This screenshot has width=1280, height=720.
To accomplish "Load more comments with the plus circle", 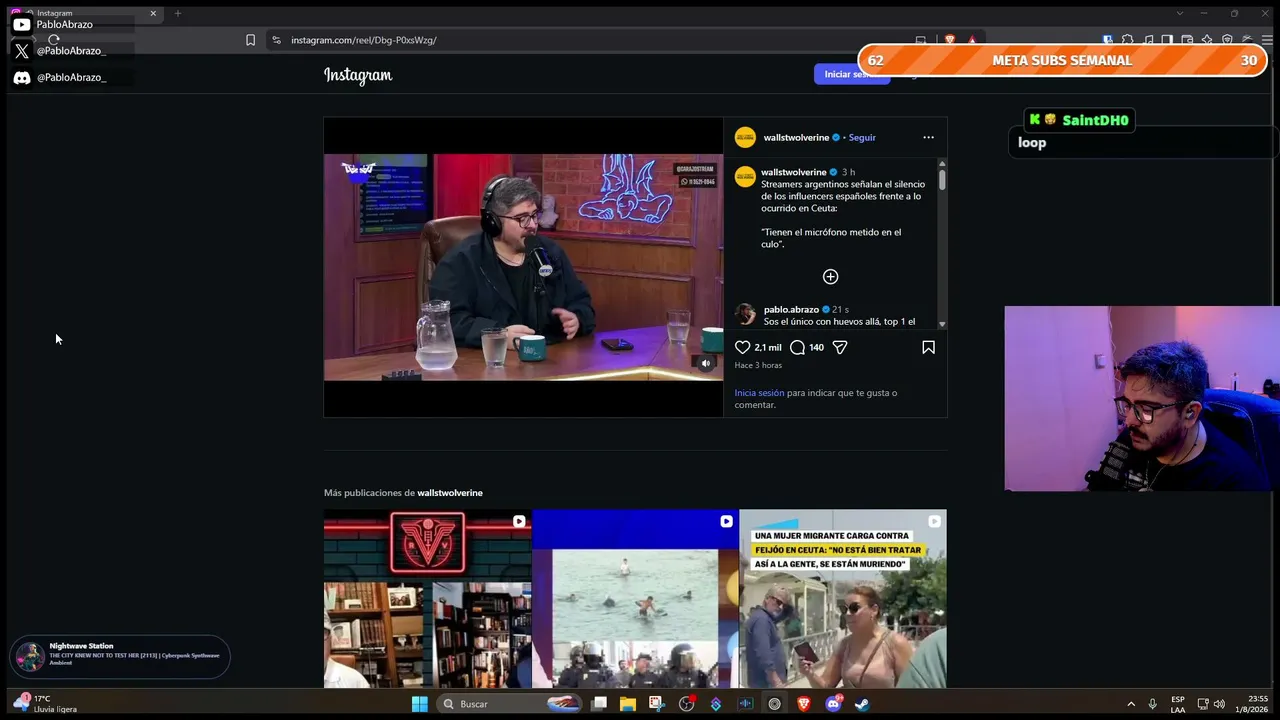I will (830, 276).
